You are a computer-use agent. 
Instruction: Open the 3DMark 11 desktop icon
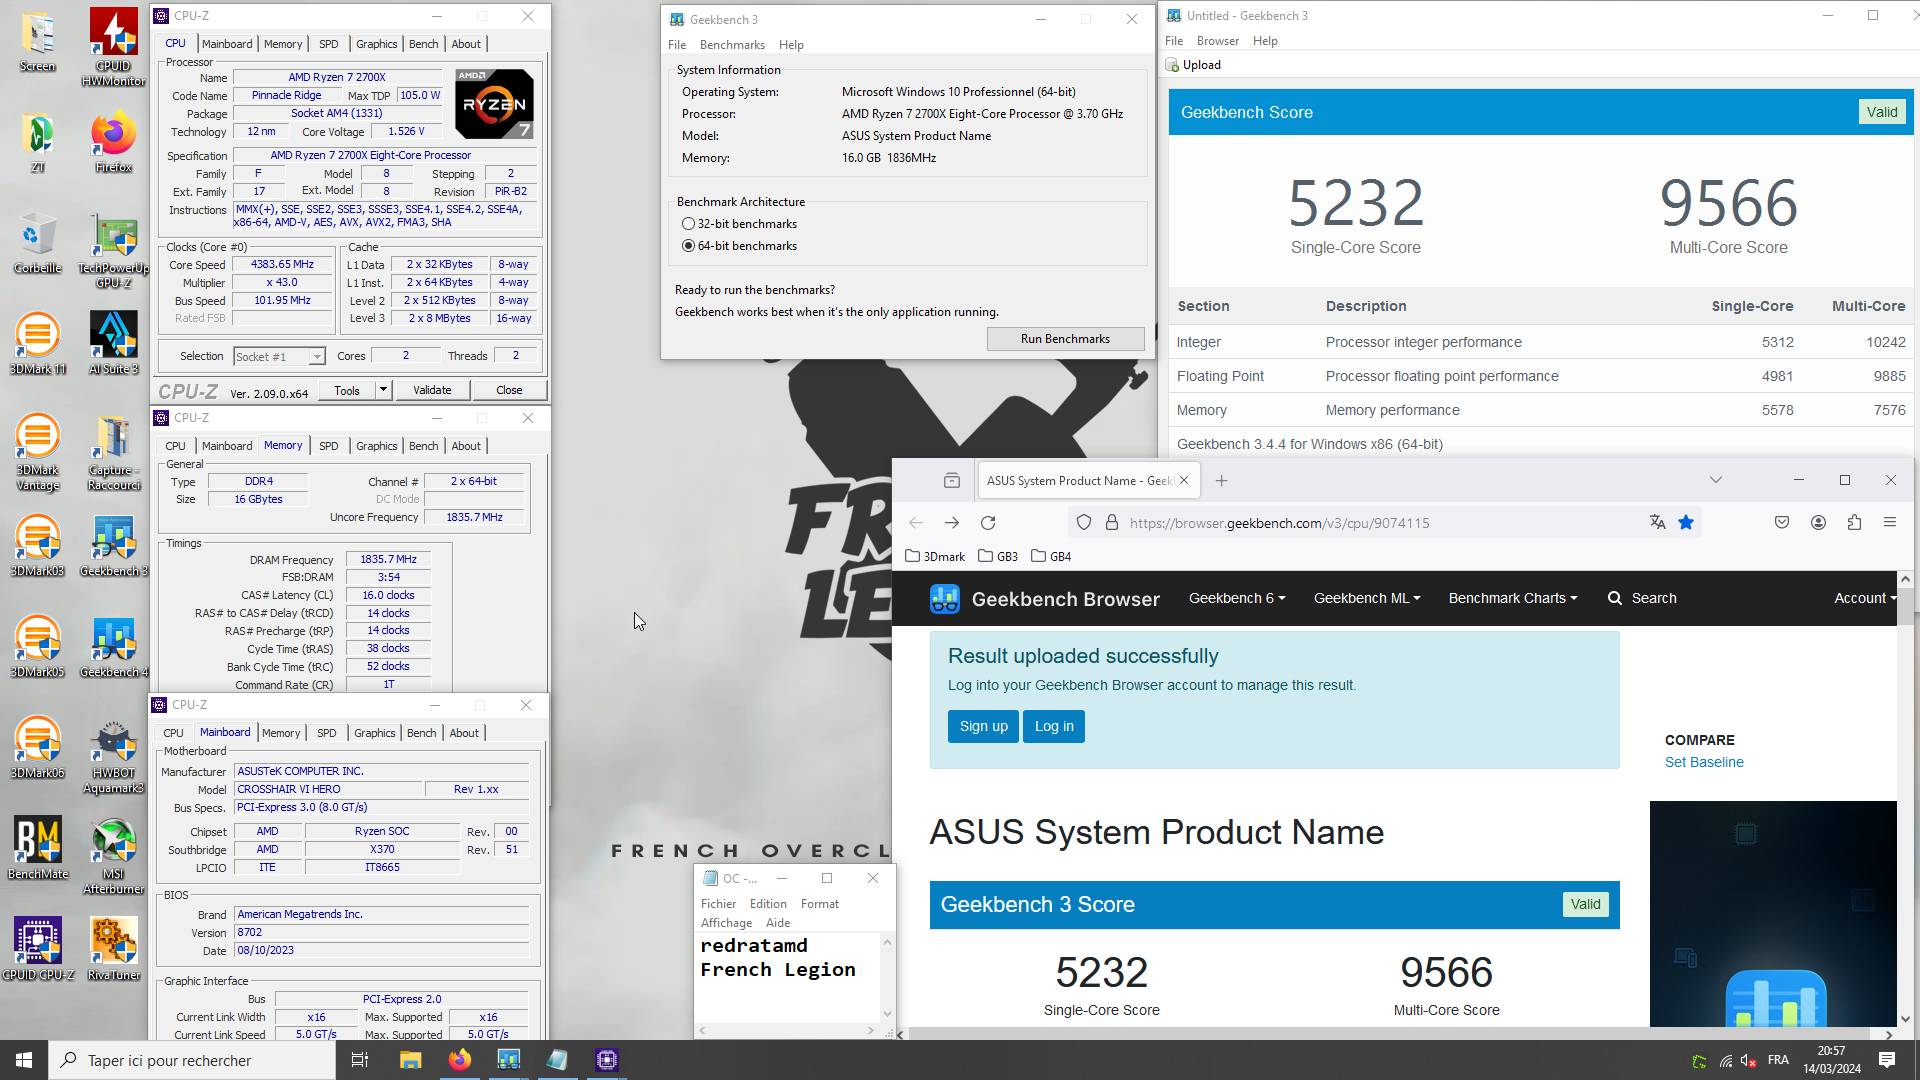[37, 343]
